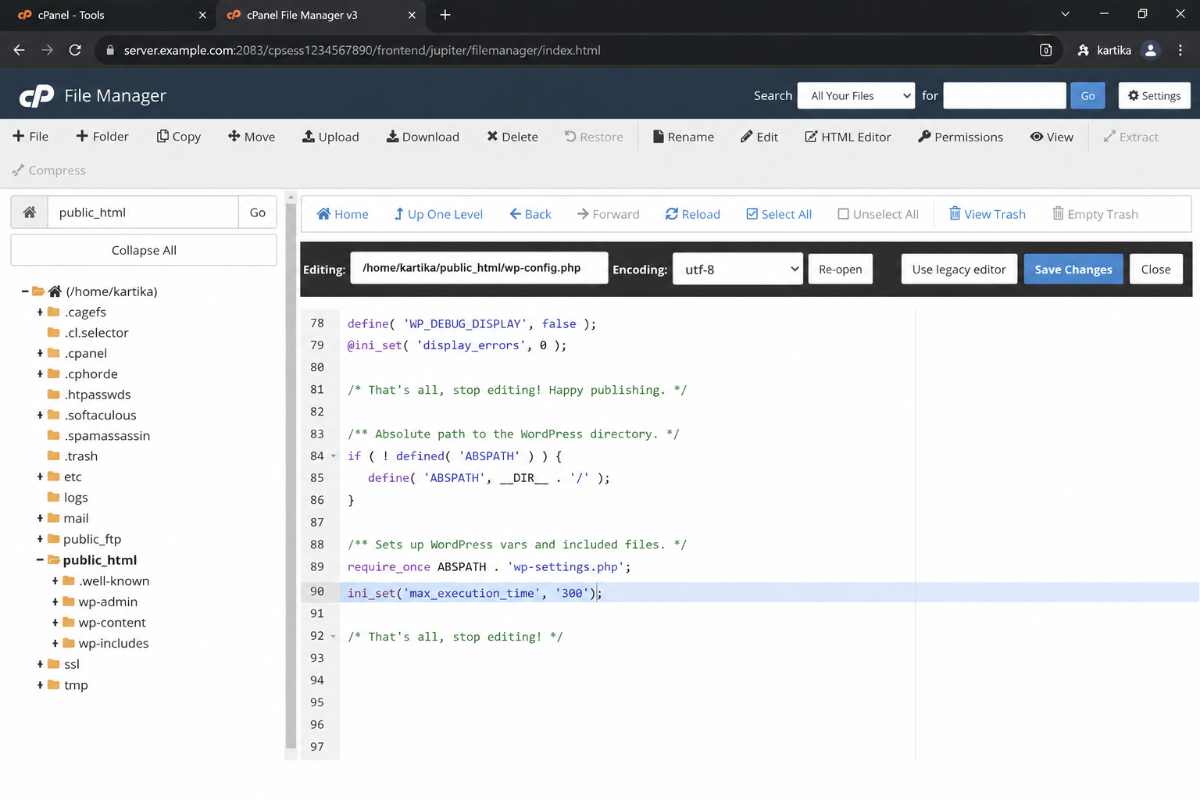Viewport: 1200px width, 800px height.
Task: Open the browser three-dot menu
Action: [x=1181, y=50]
